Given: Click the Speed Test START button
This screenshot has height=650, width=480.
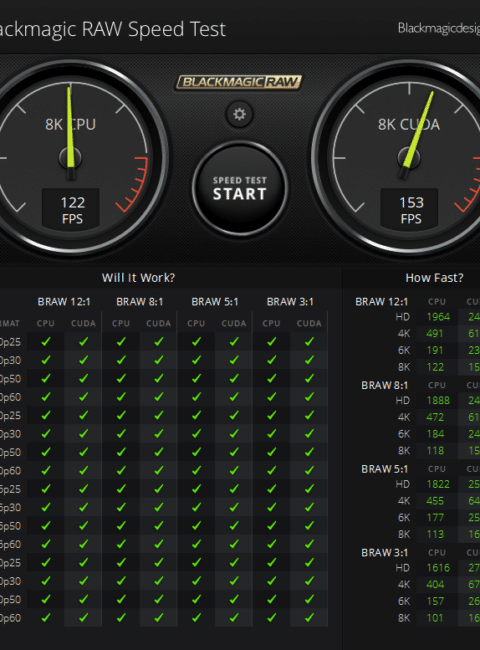Looking at the screenshot, I should pos(240,189).
